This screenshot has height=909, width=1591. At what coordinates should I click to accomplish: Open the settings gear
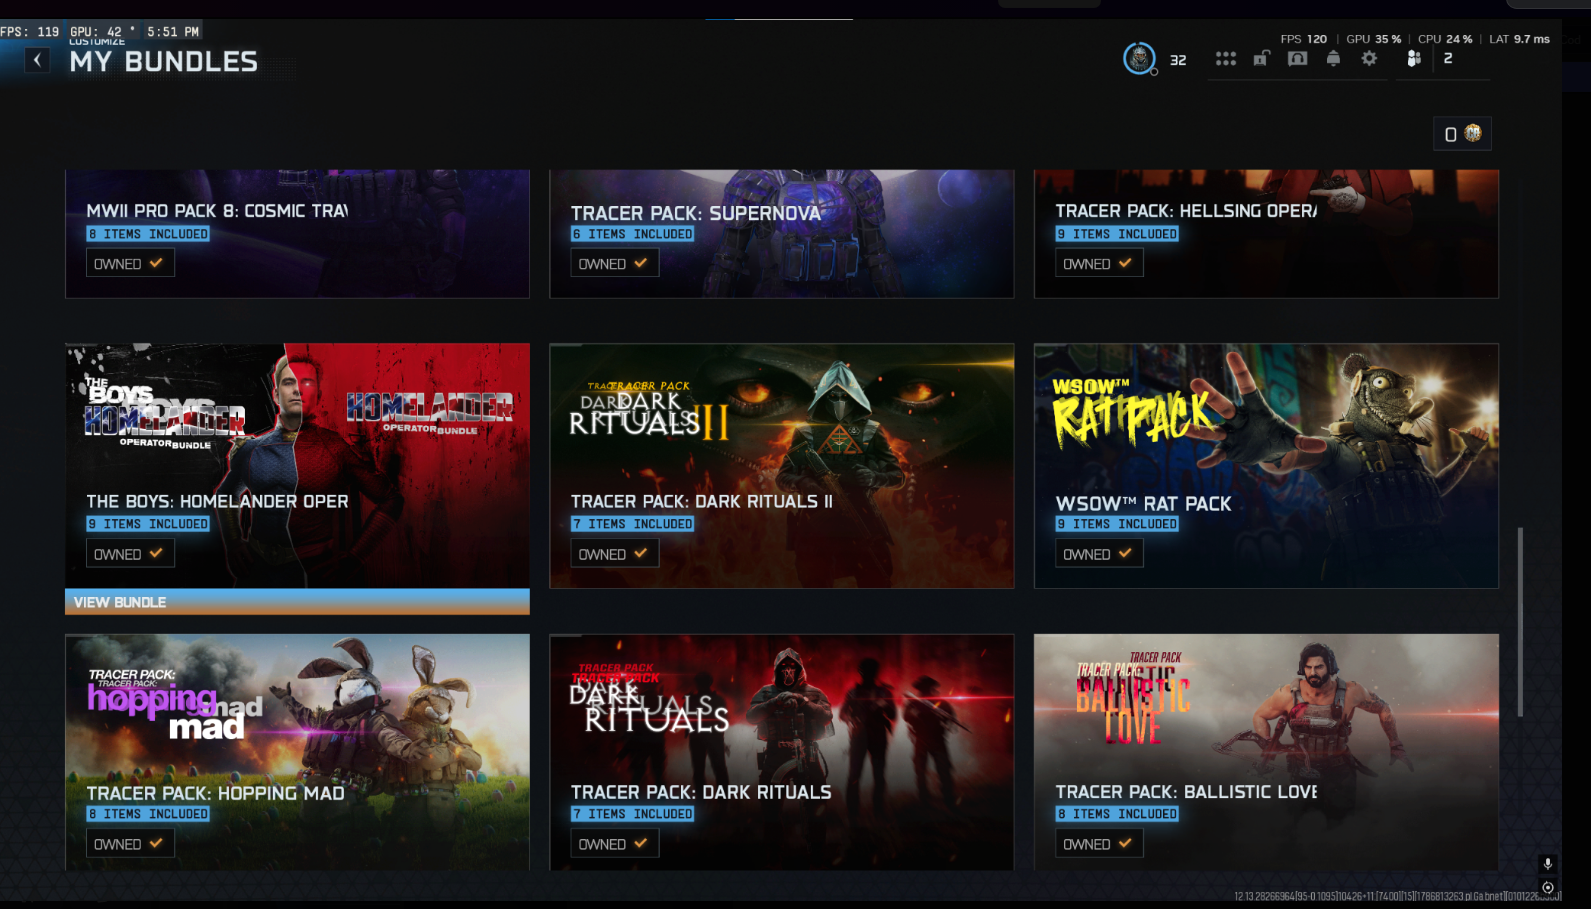point(1369,59)
